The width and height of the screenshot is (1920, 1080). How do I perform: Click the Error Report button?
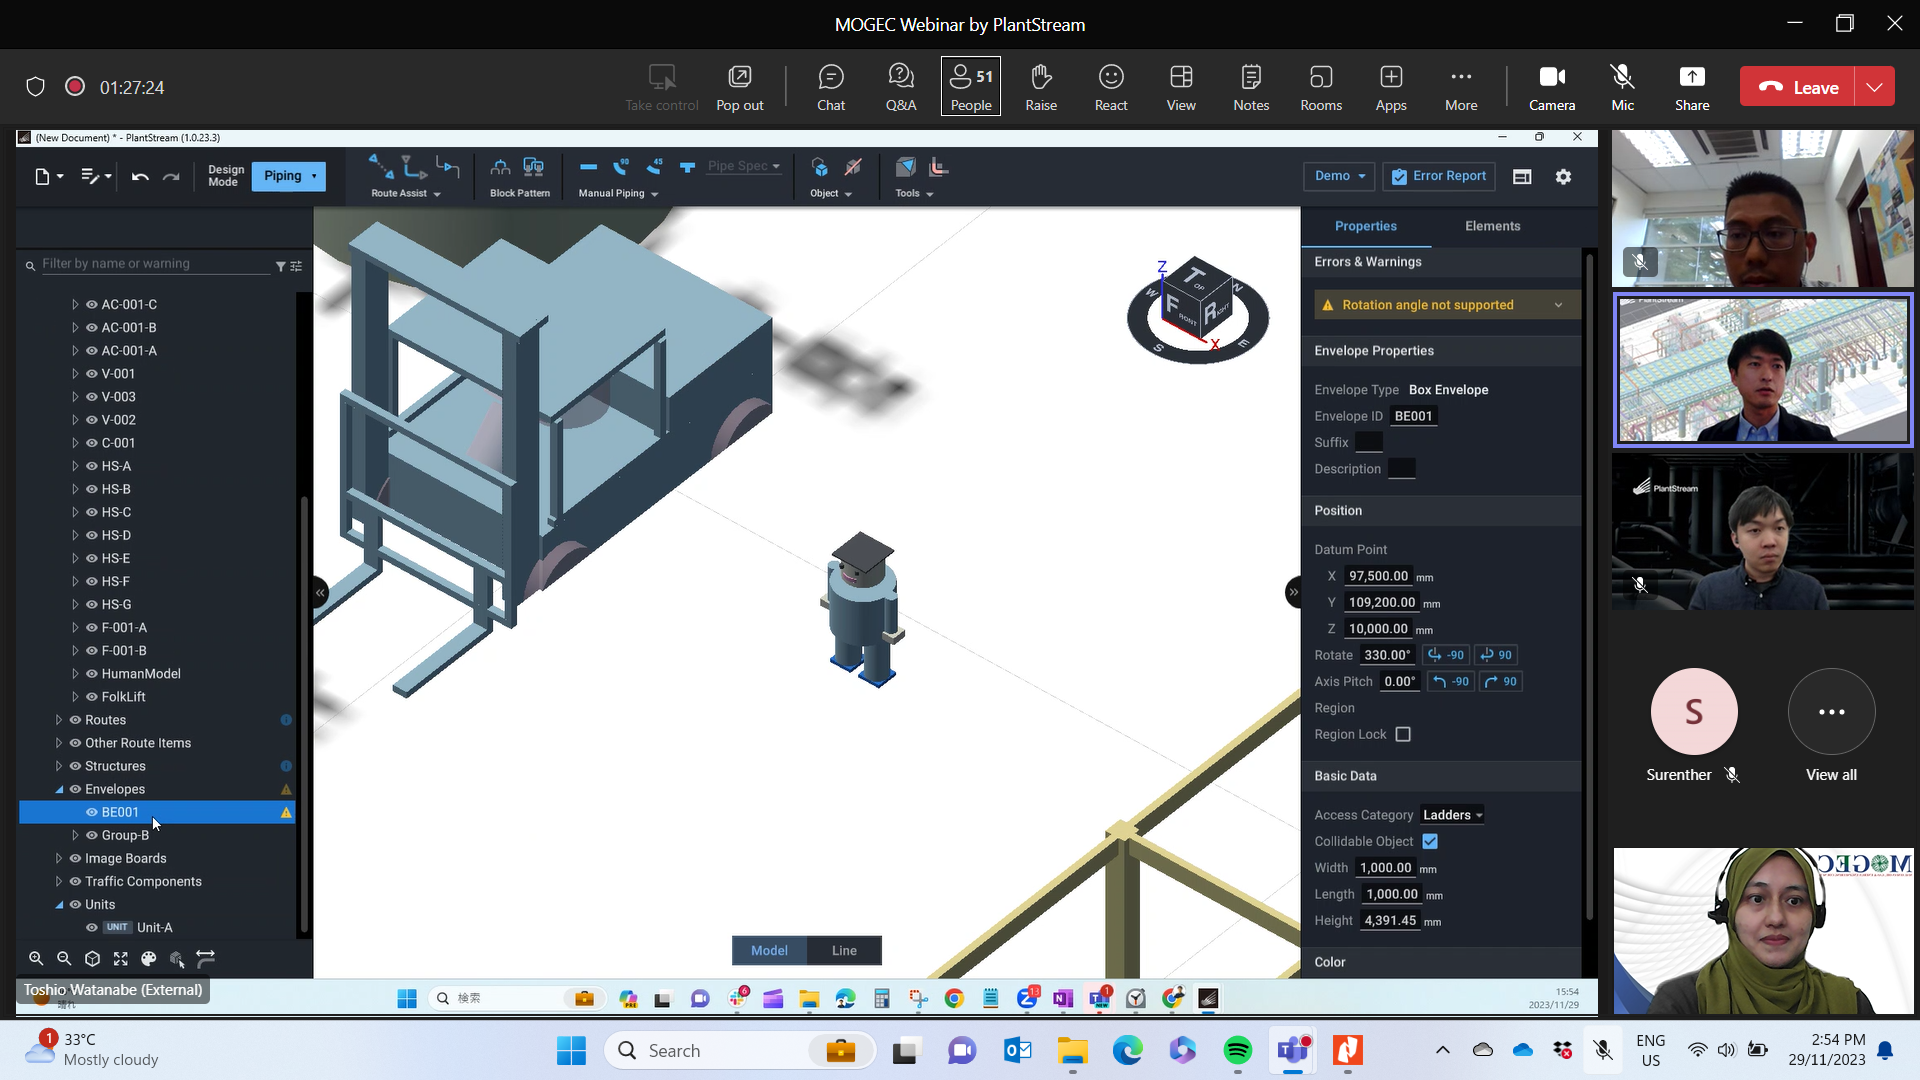(x=1439, y=177)
